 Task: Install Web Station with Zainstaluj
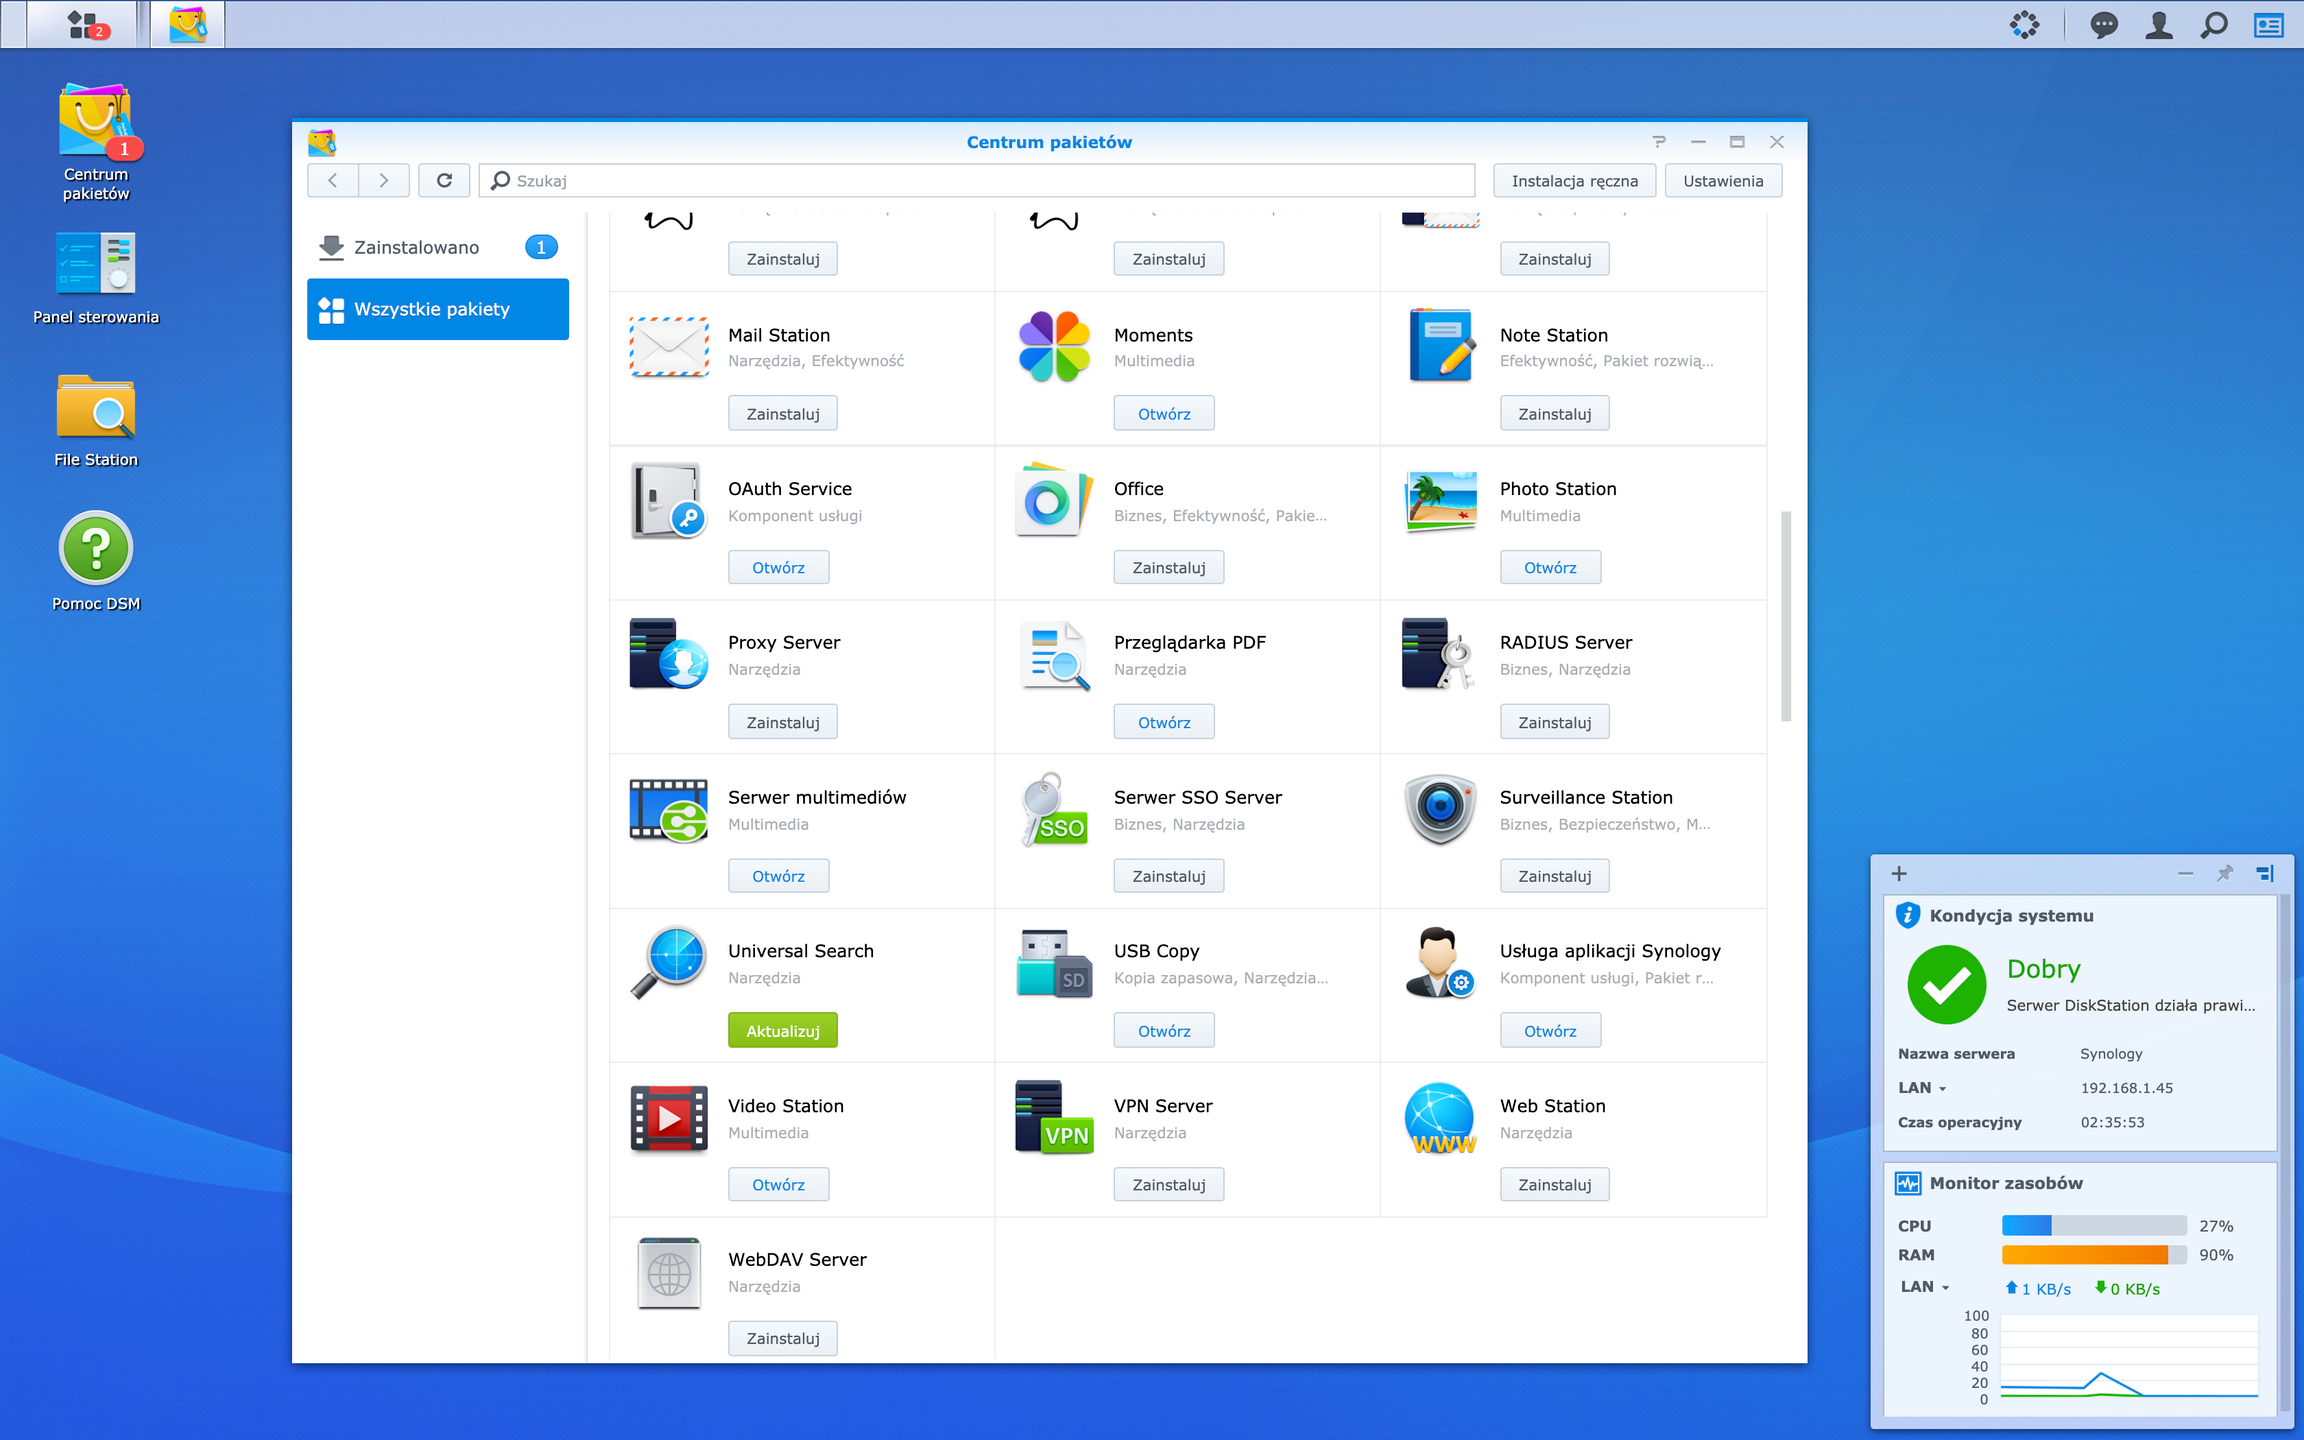click(1555, 1184)
